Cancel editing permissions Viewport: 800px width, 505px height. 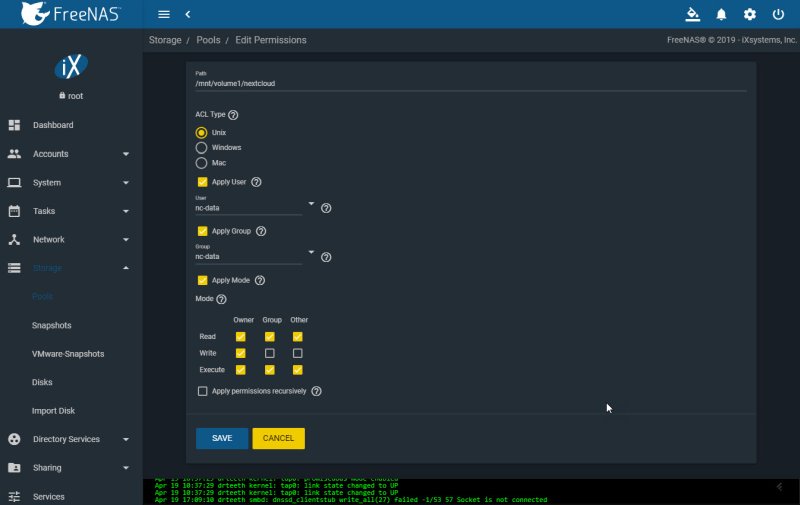pos(278,438)
